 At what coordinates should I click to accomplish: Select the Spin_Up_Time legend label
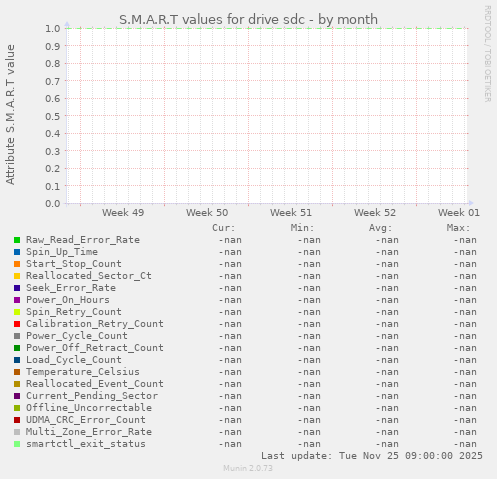pyautogui.click(x=62, y=252)
